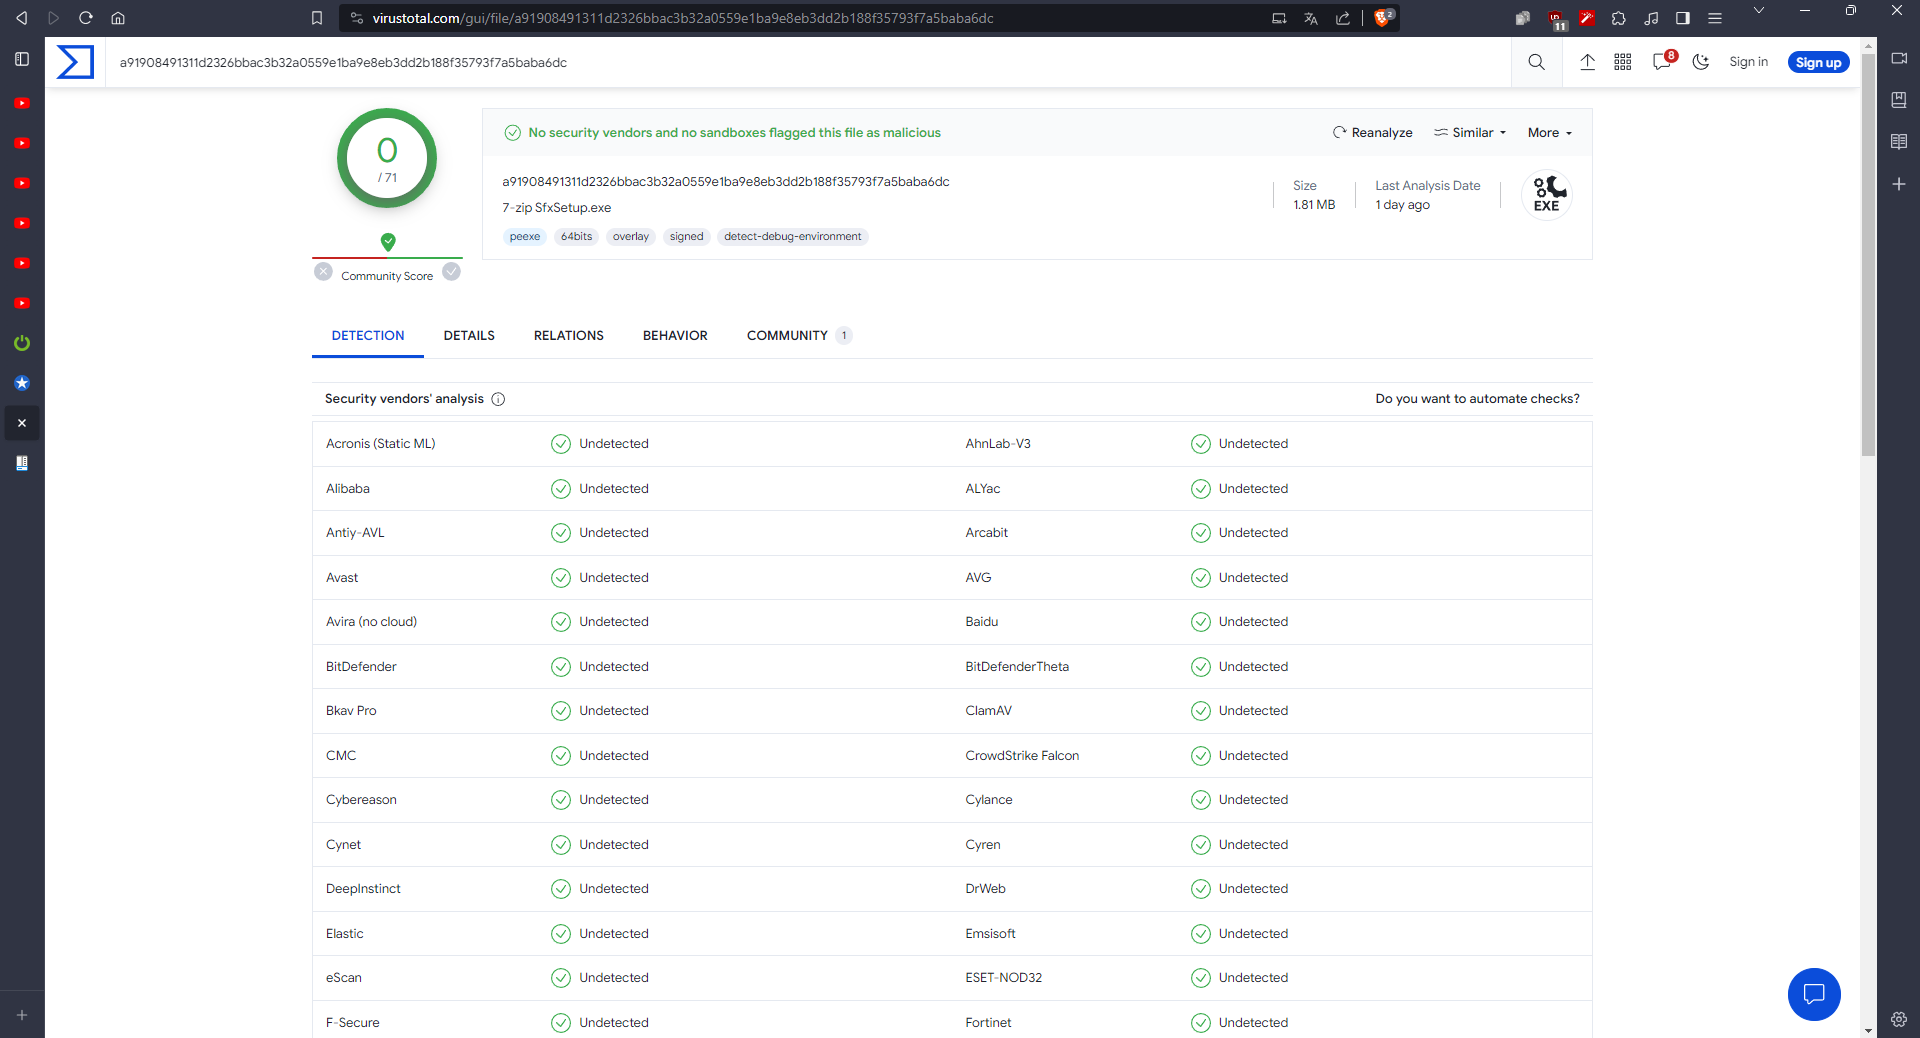The height and width of the screenshot is (1038, 1920).
Task: Click the overlay tag
Action: point(631,237)
